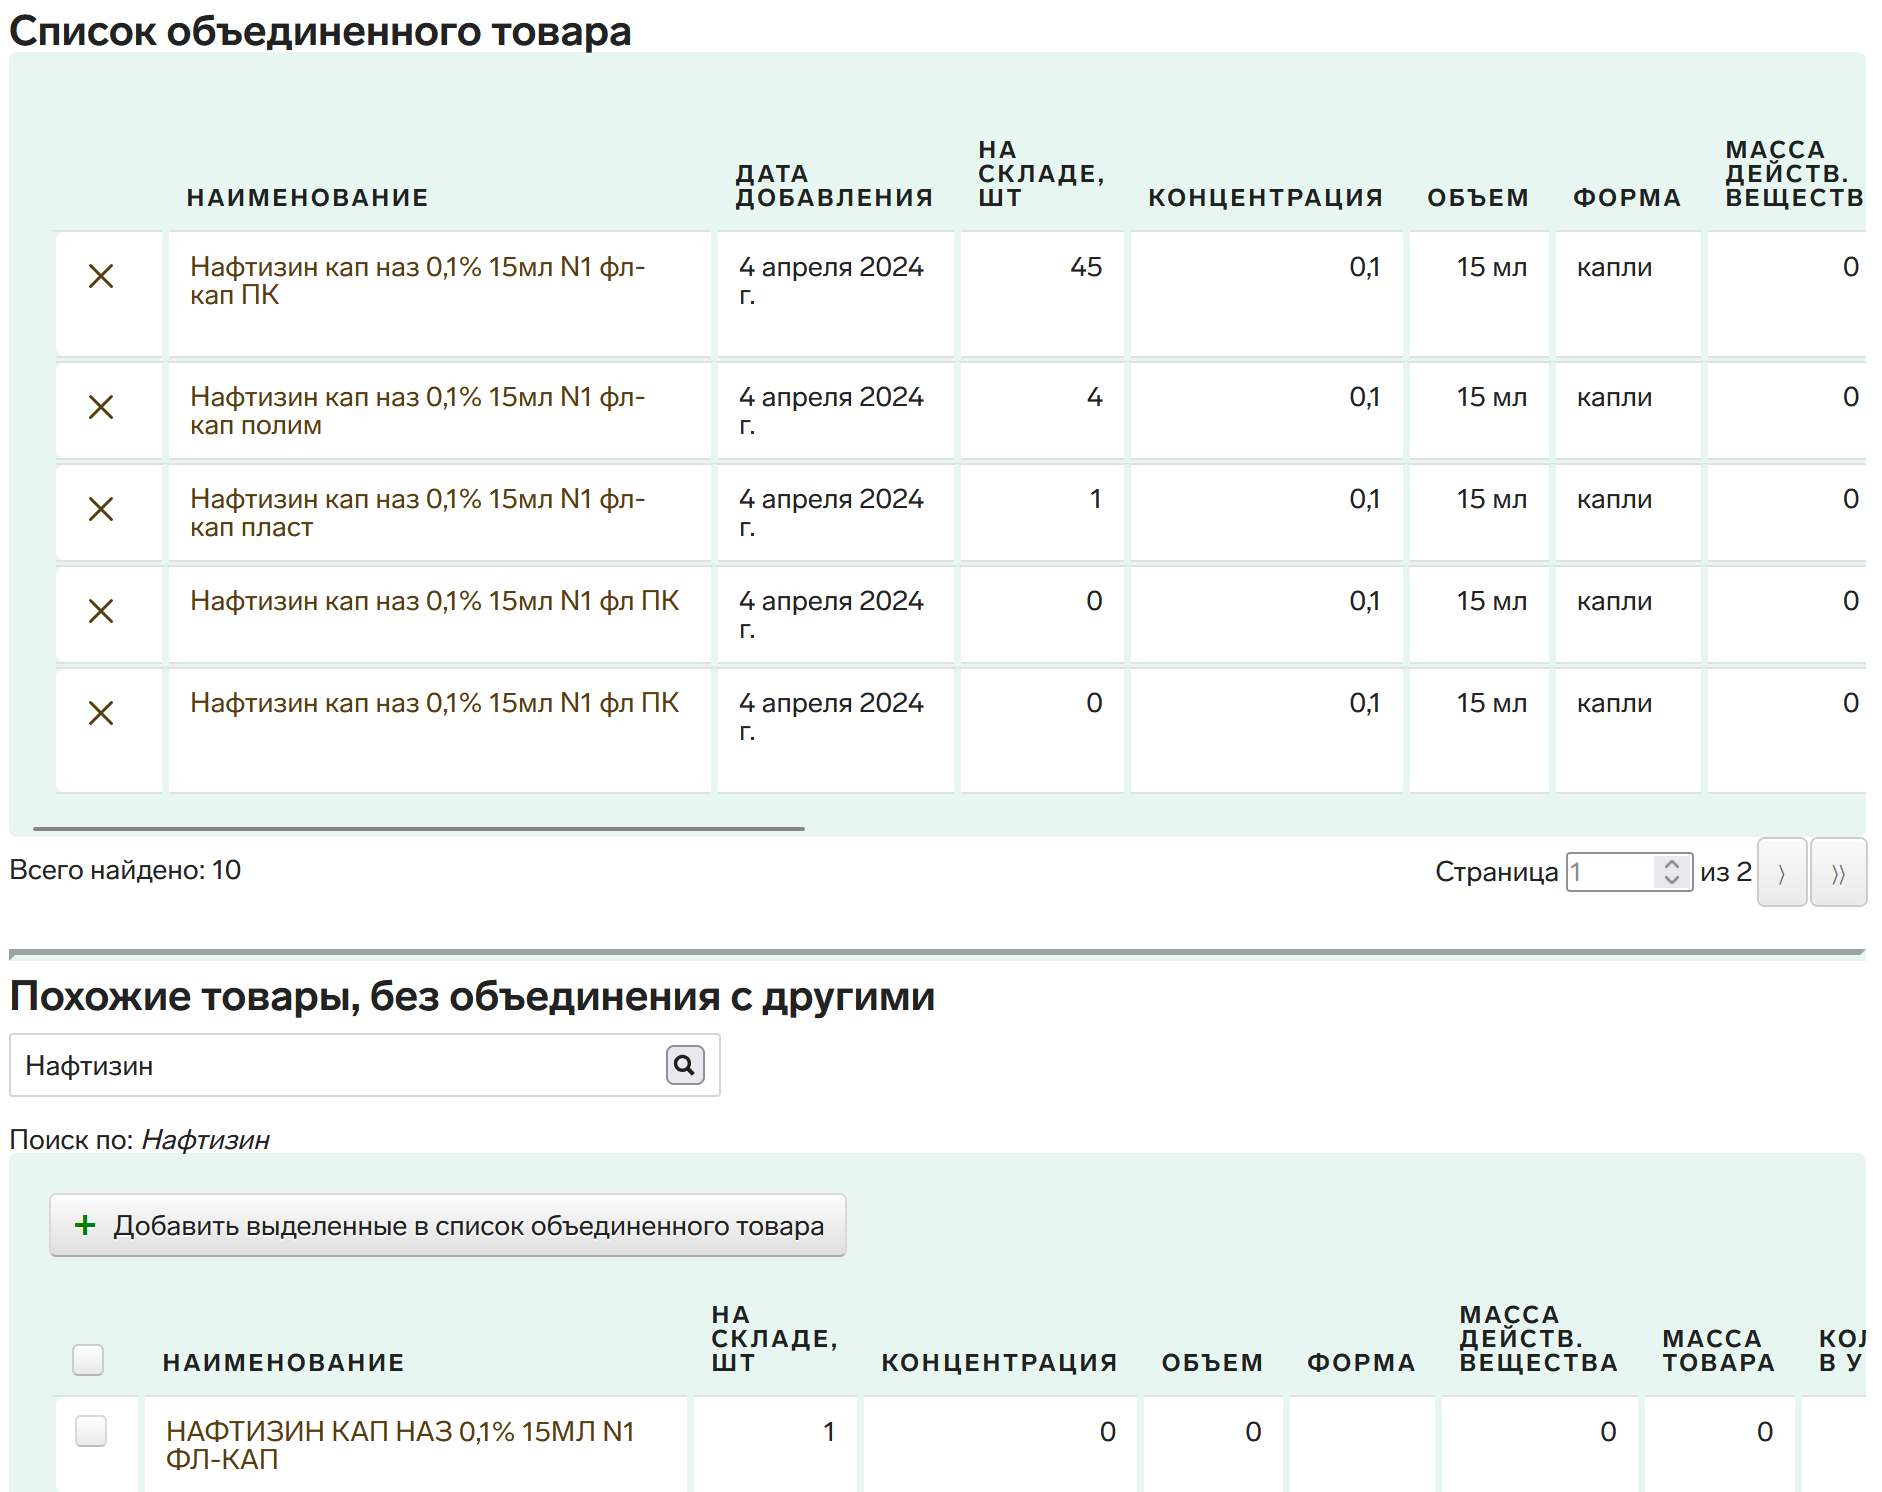Click the МАССА ТОВАРА column header in the lower table
The width and height of the screenshot is (1882, 1492).
click(1718, 1351)
